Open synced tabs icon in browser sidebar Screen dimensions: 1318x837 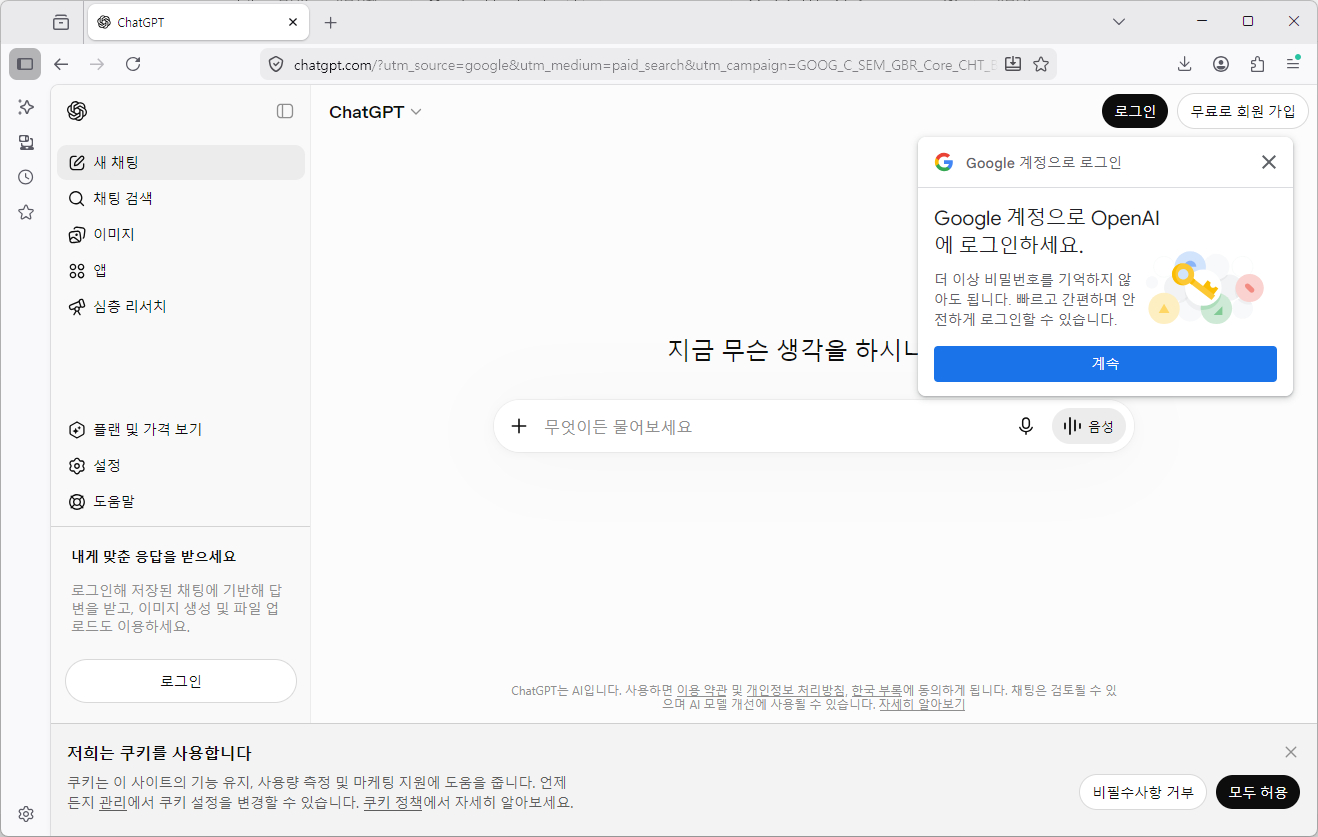tap(26, 142)
